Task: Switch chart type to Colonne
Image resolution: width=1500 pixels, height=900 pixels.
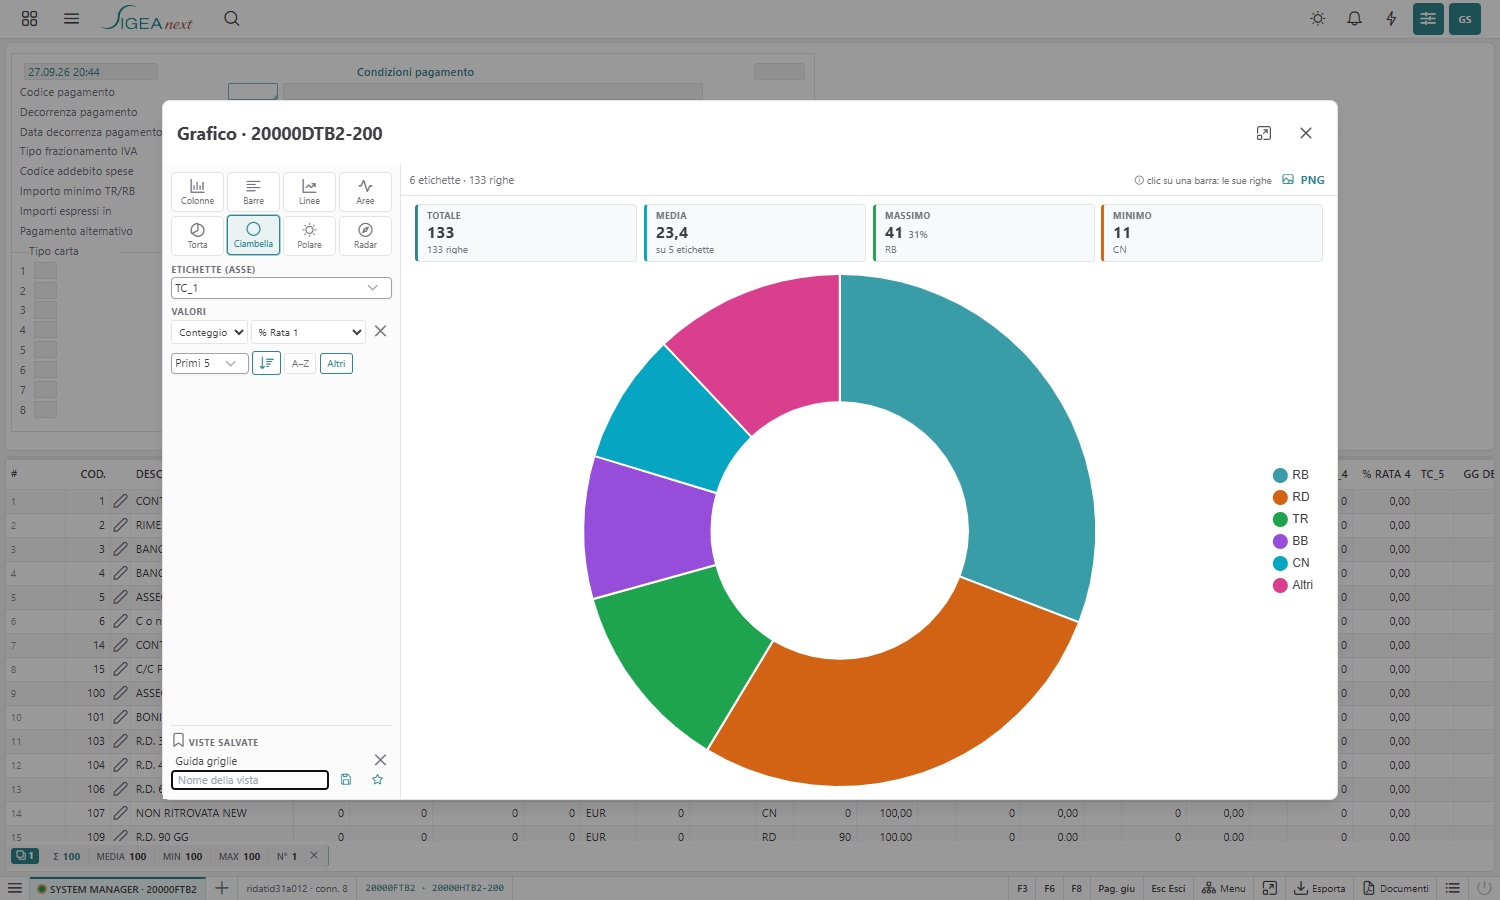Action: coord(197,192)
